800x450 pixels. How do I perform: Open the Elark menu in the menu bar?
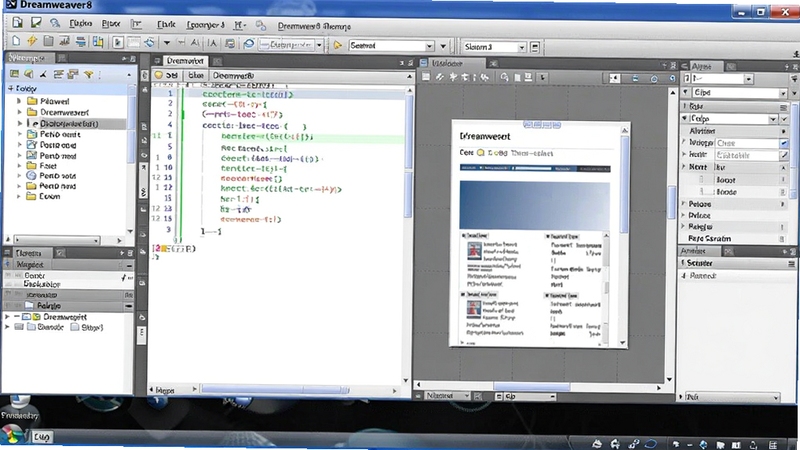(x=166, y=24)
